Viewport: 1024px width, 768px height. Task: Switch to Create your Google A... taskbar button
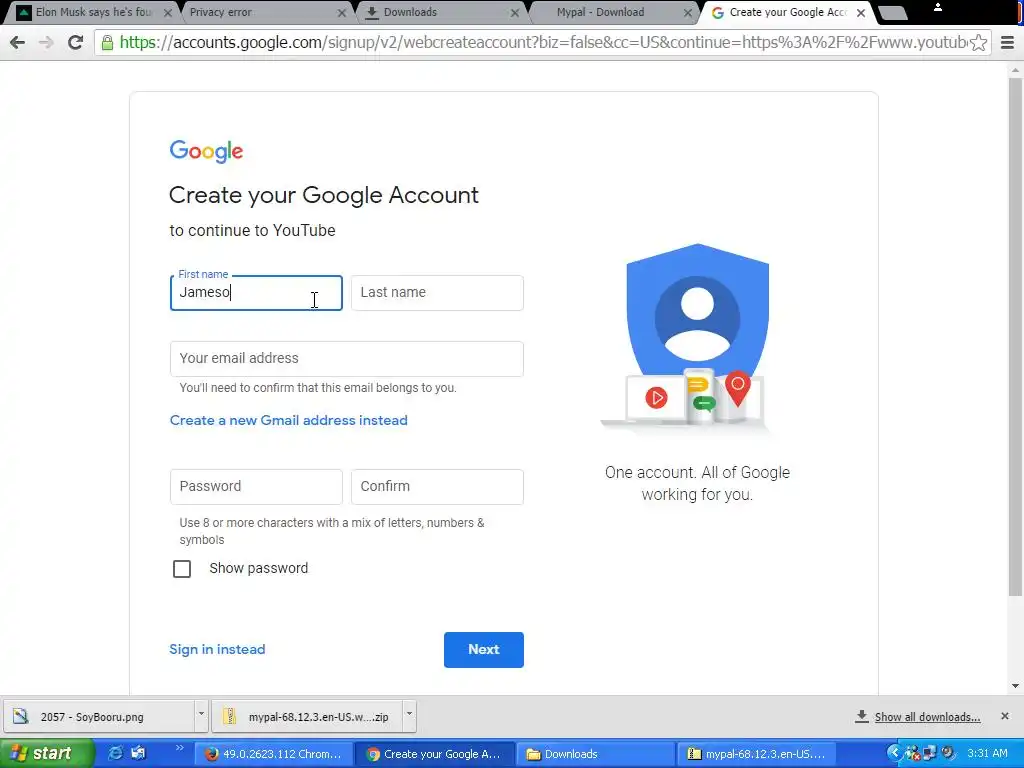coord(434,754)
